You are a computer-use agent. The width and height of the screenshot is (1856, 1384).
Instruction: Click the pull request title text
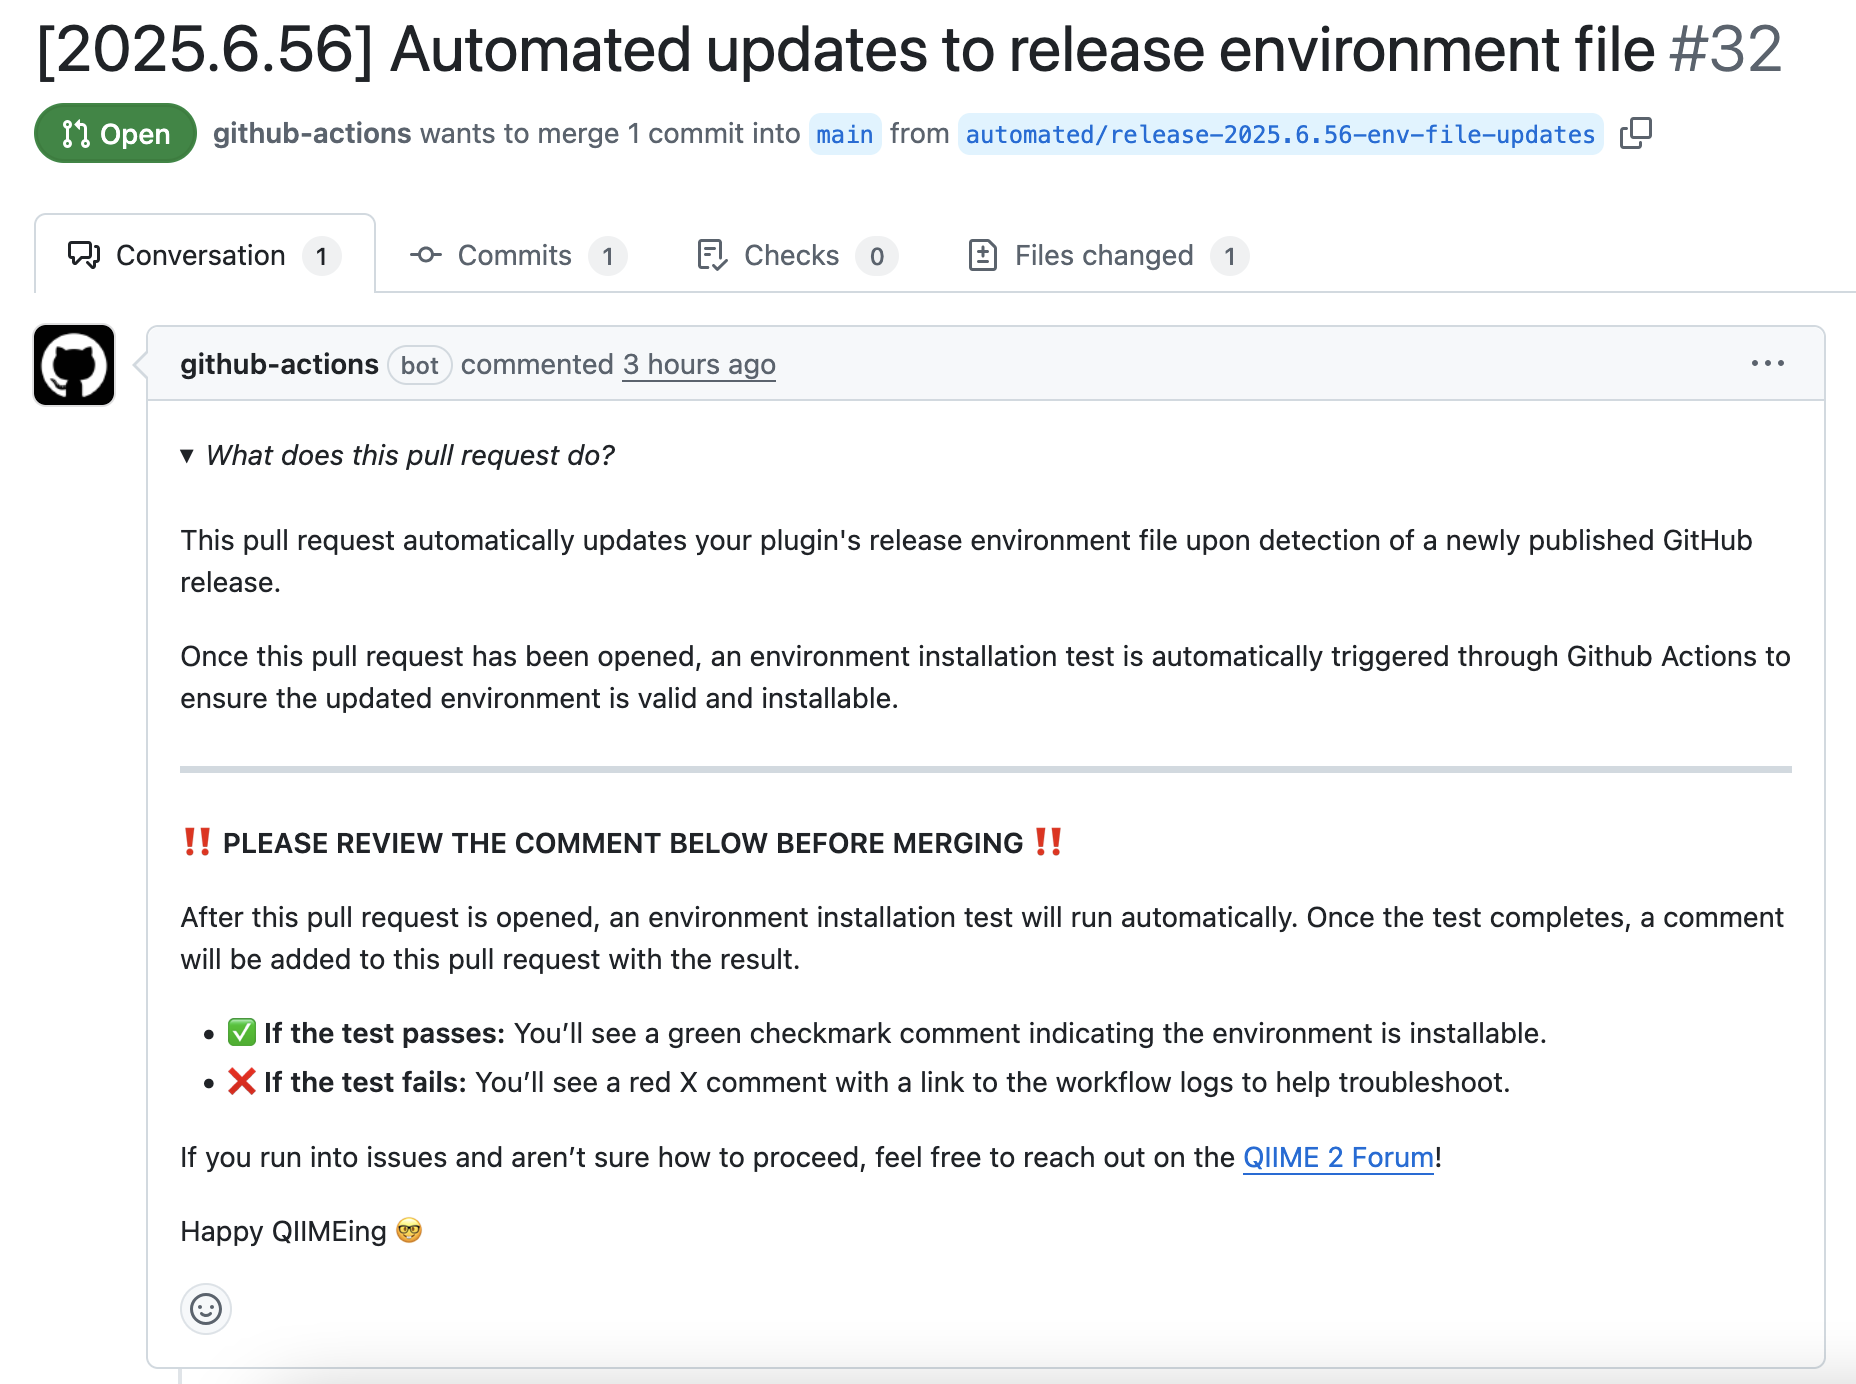846,49
